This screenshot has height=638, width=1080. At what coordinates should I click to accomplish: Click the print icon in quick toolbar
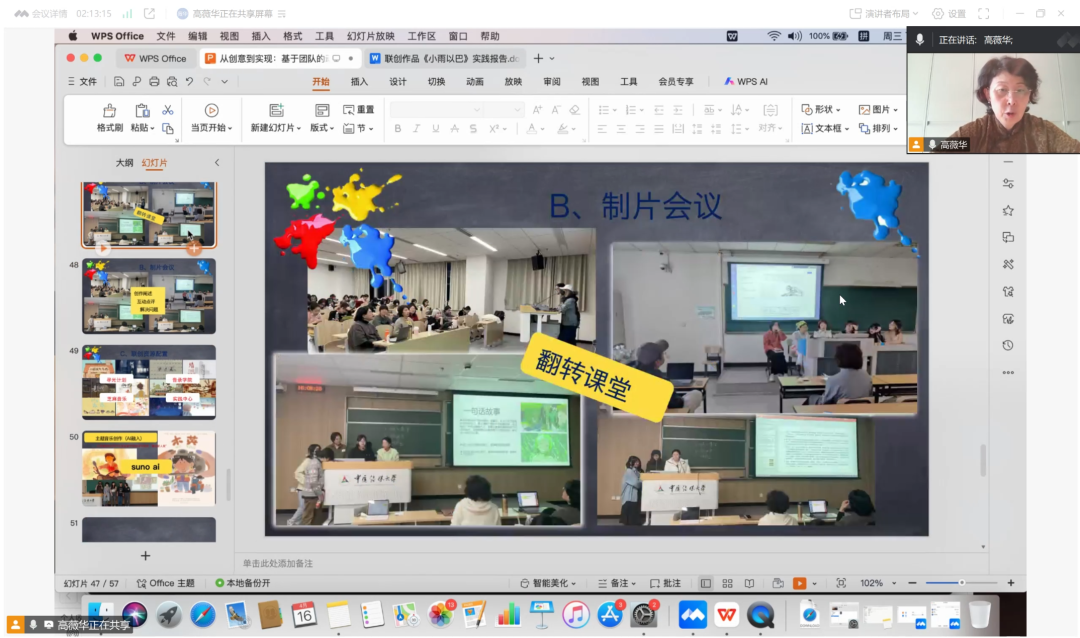click(x=154, y=82)
